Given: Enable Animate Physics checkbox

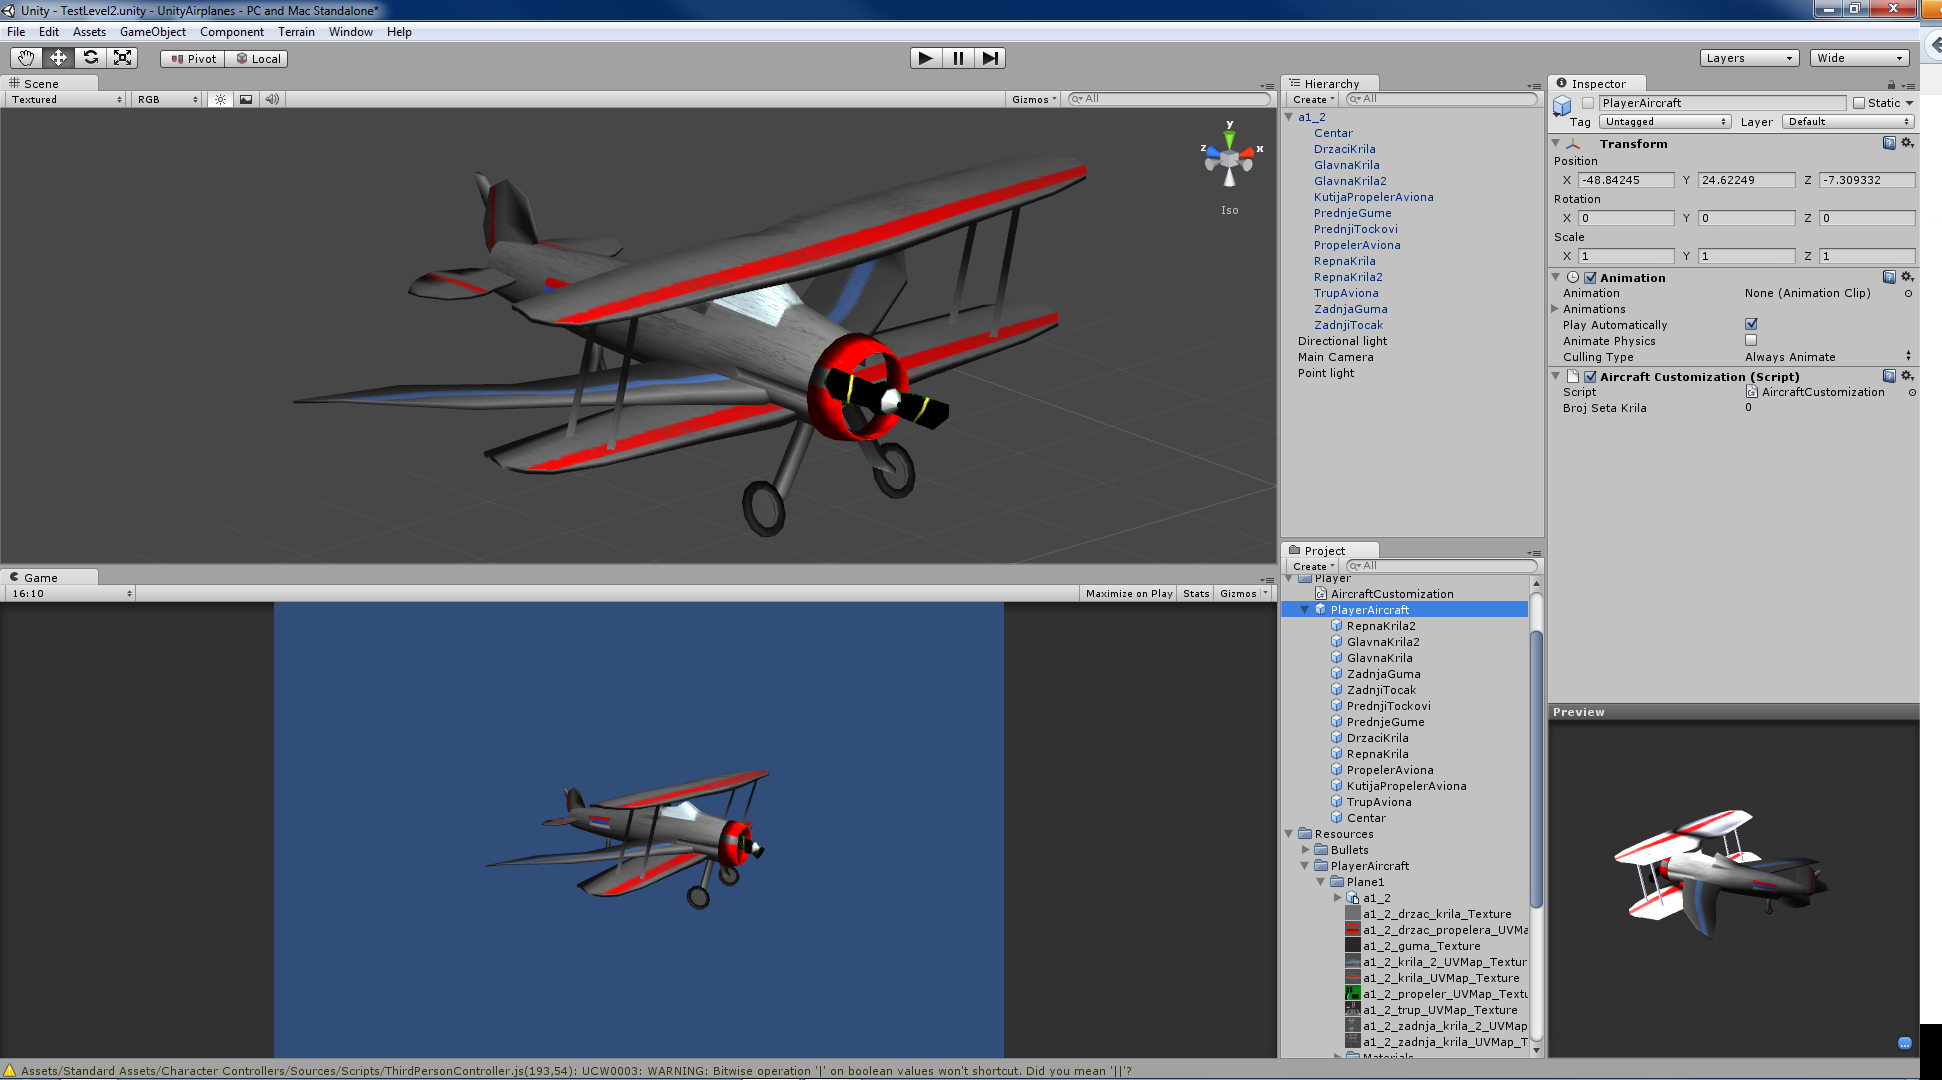Looking at the screenshot, I should pyautogui.click(x=1751, y=340).
